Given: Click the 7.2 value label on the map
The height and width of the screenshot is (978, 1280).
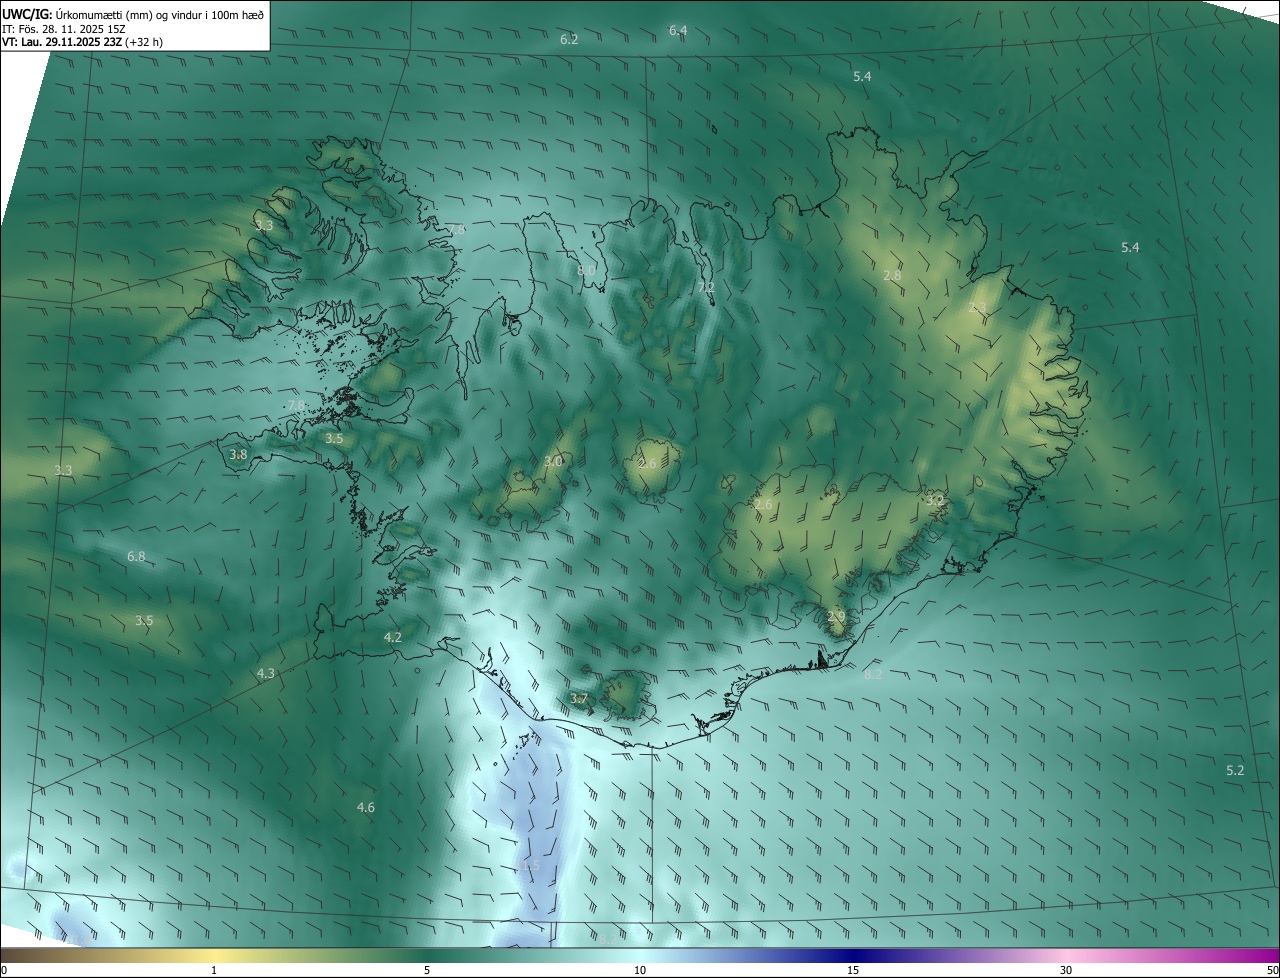Looking at the screenshot, I should click(x=706, y=287).
